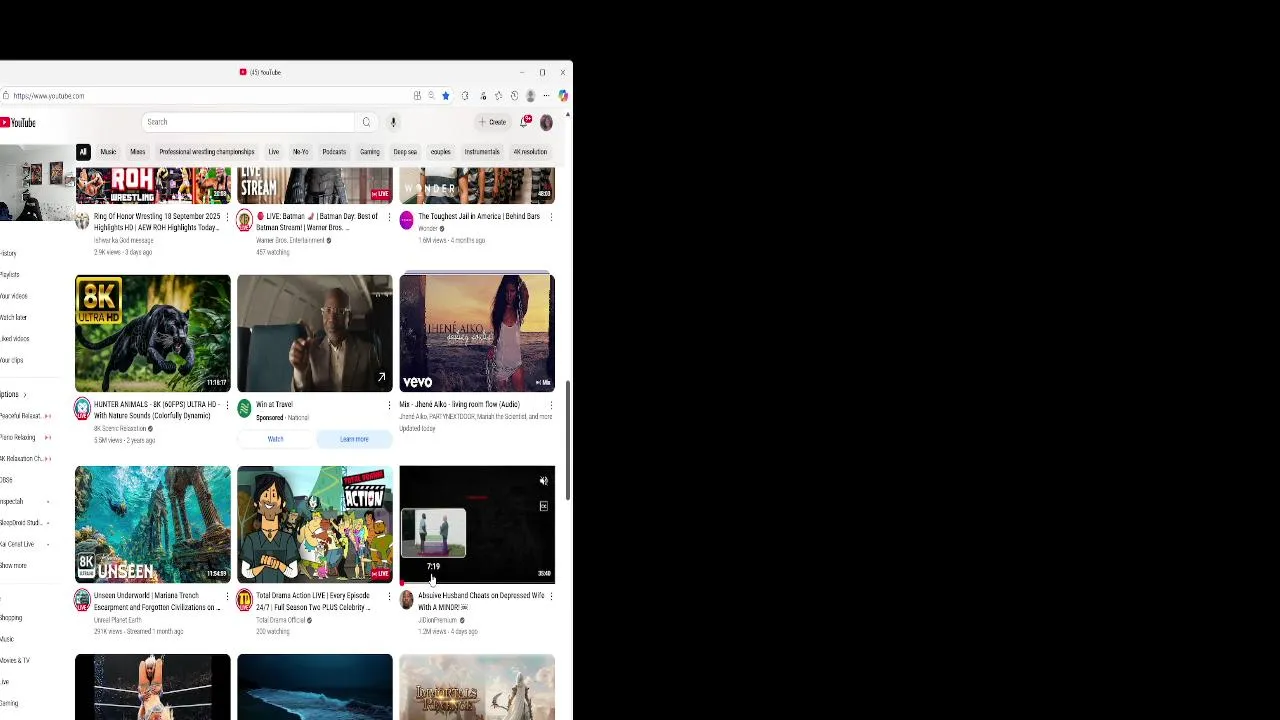Select the Podcasts filter chip
Viewport: 1280px width, 720px height.
click(x=334, y=152)
